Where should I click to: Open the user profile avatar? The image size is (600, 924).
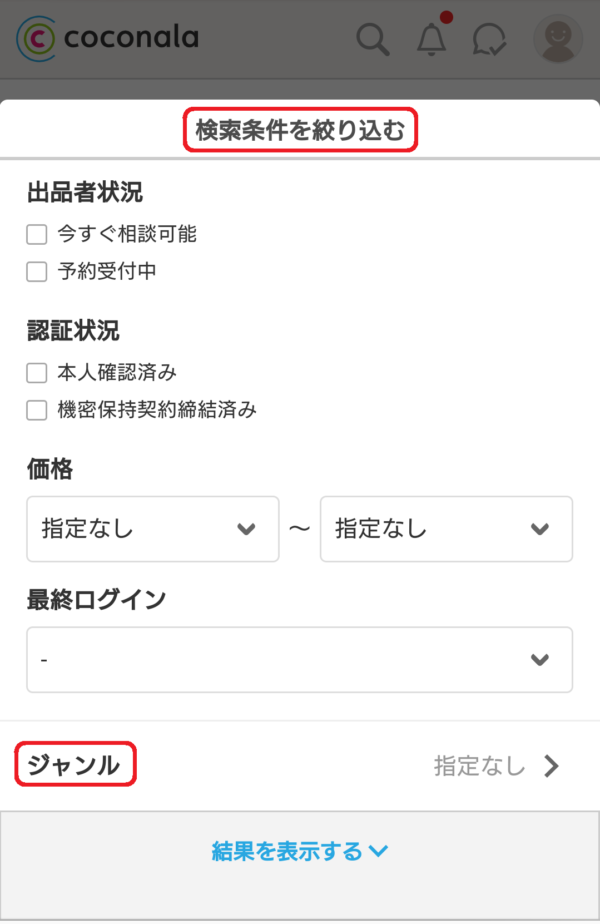557,39
